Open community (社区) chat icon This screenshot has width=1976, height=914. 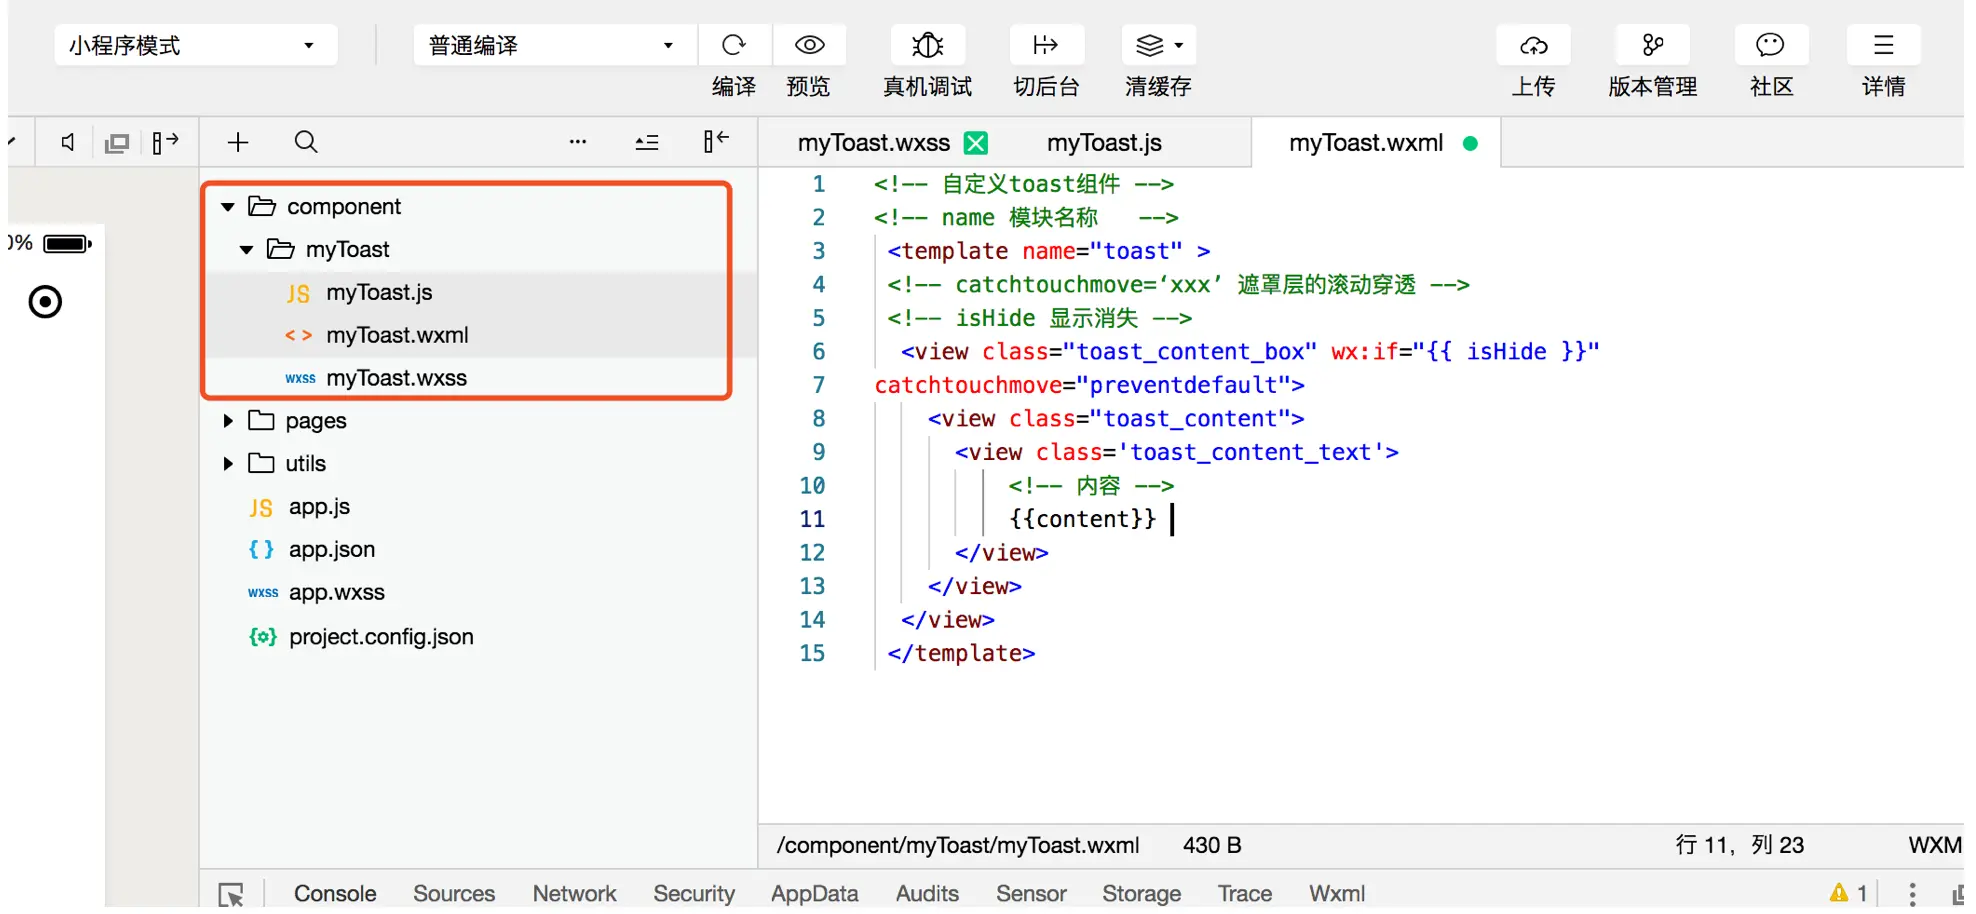click(1770, 45)
